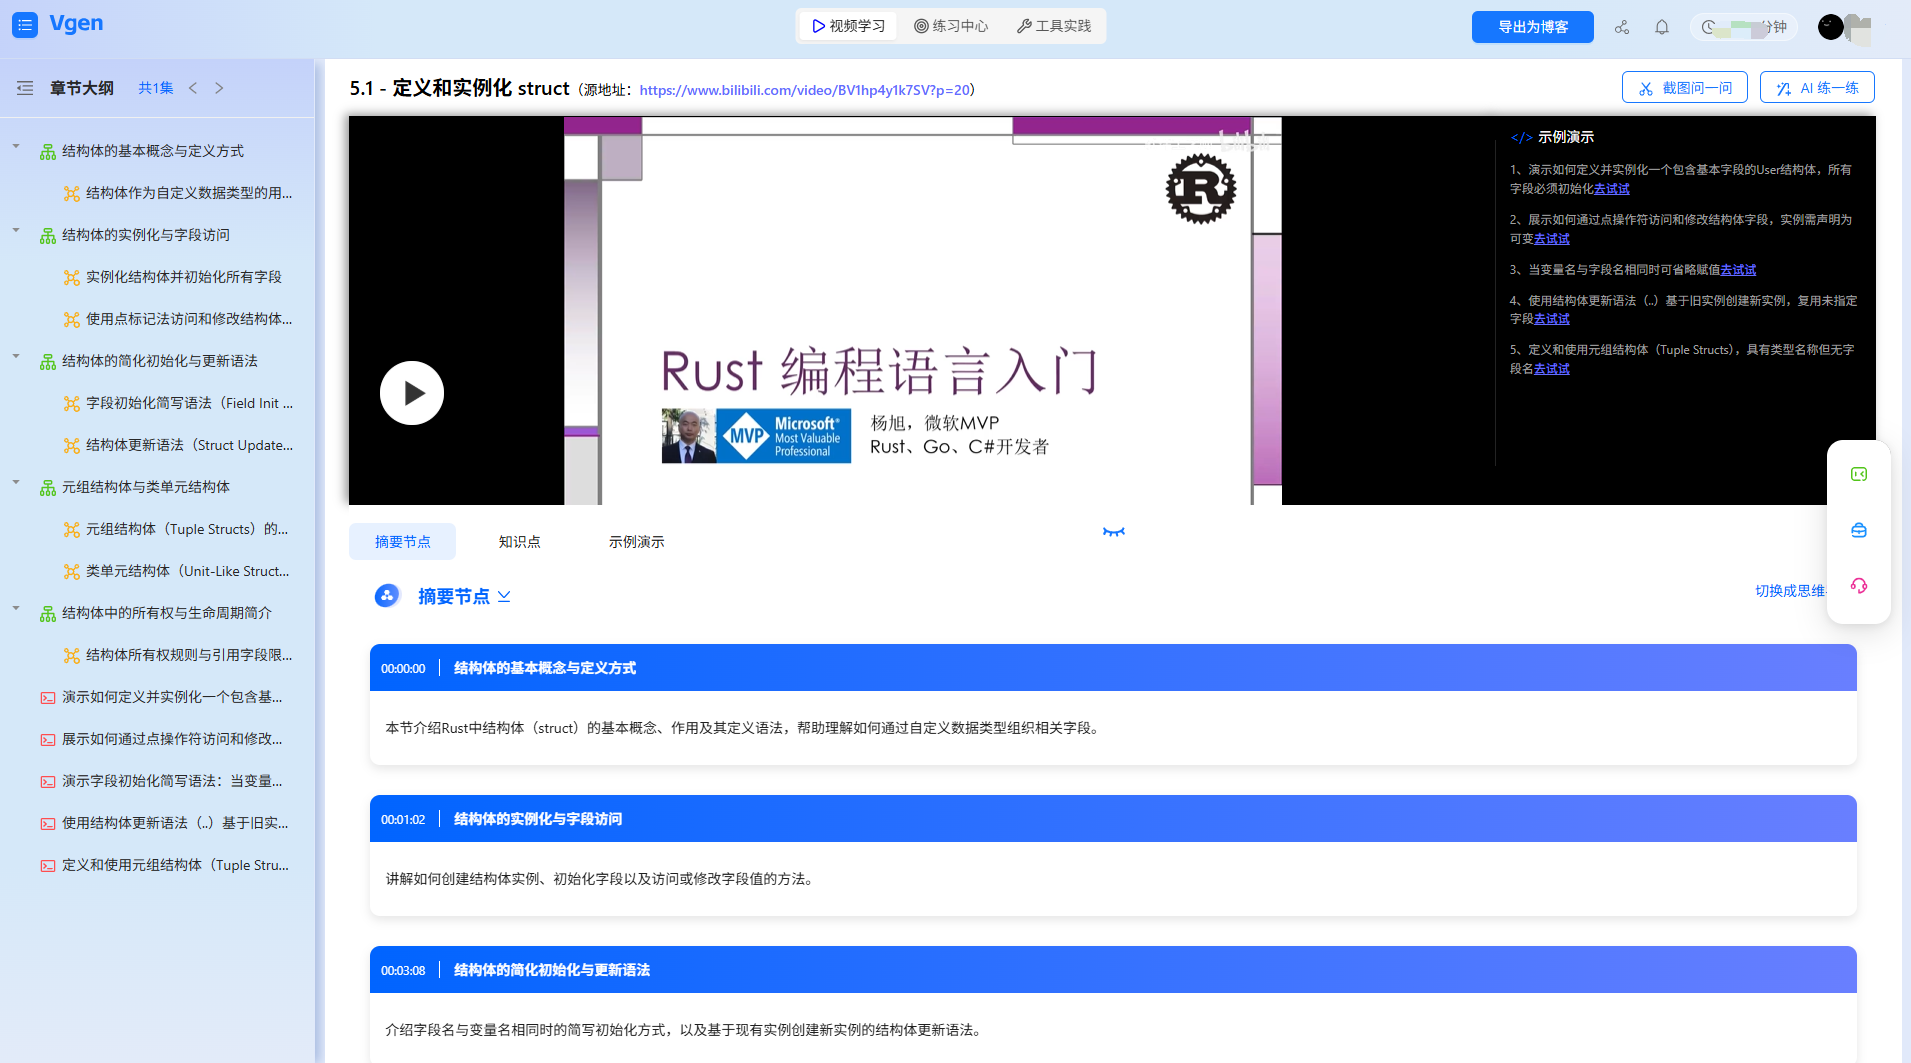Jump to 00:00:00 结构体的基本概念与定义方式 node
Image resolution: width=1911 pixels, height=1063 pixels.
pos(1113,668)
